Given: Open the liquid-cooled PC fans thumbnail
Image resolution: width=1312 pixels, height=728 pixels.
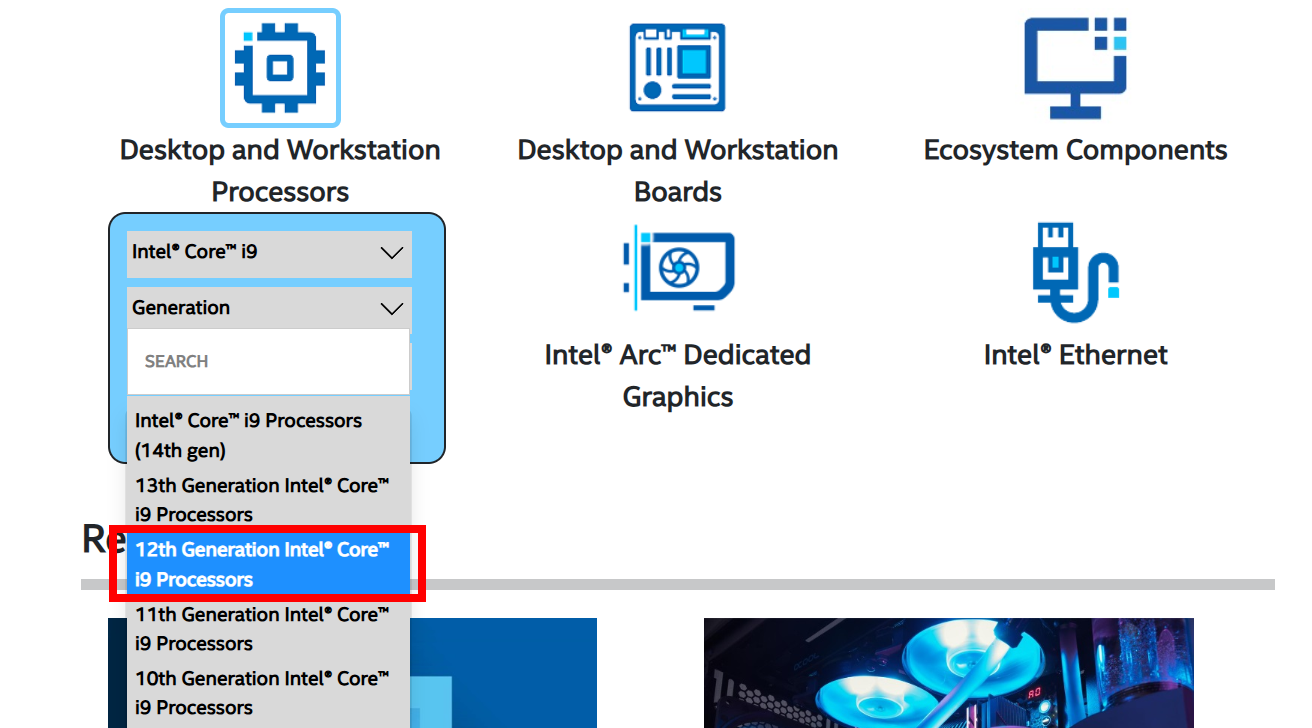Looking at the screenshot, I should click(949, 673).
